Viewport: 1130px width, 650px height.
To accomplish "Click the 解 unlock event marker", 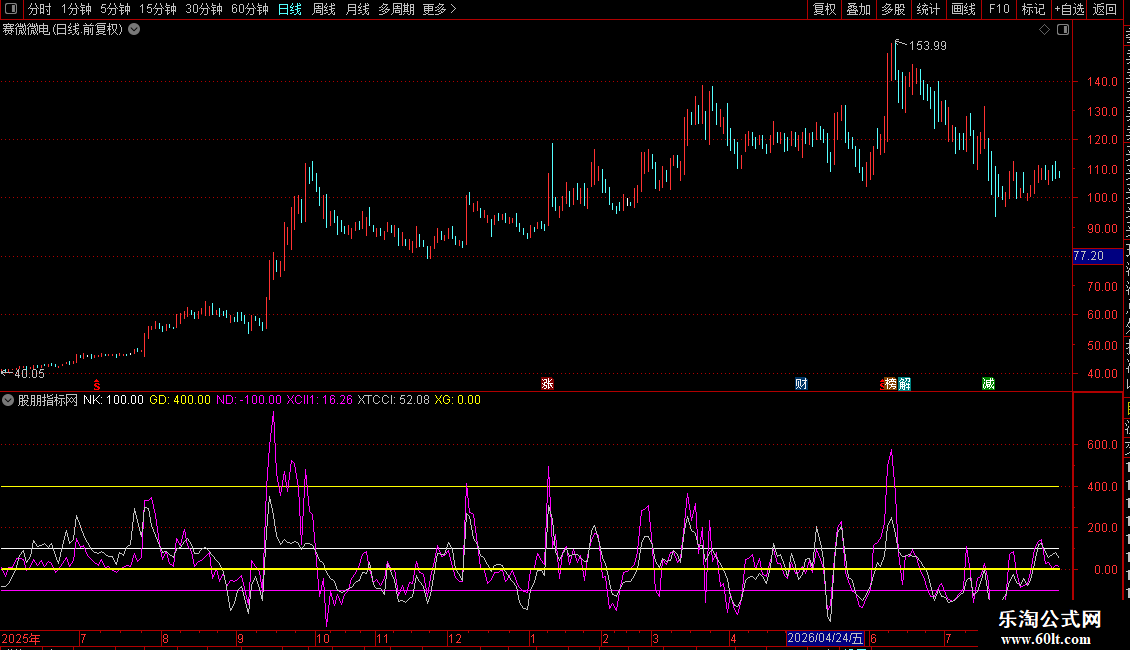I will (904, 384).
